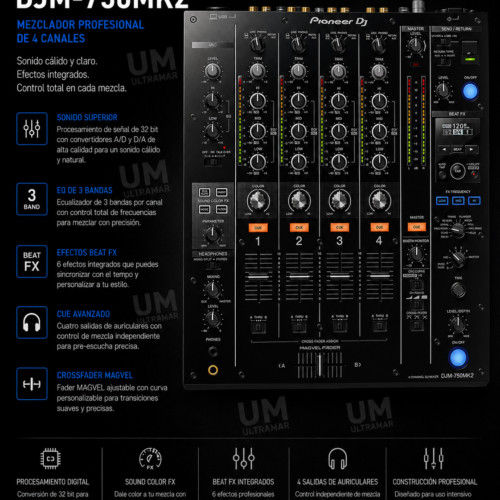Click the Beat FX Level/Depth knob
This screenshot has height=500, width=500.
click(x=458, y=324)
